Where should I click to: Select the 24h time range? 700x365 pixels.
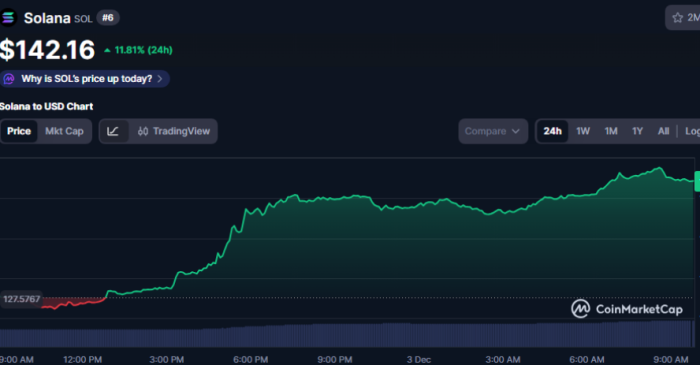coord(552,131)
